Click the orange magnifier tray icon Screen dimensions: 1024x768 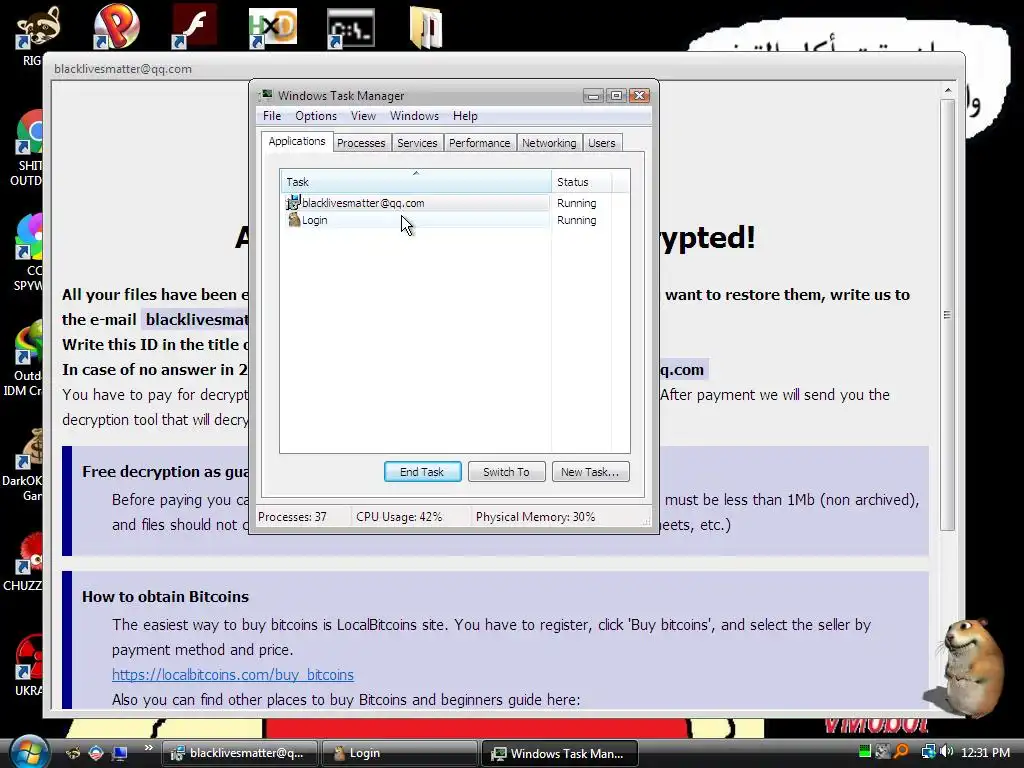pyautogui.click(x=901, y=752)
